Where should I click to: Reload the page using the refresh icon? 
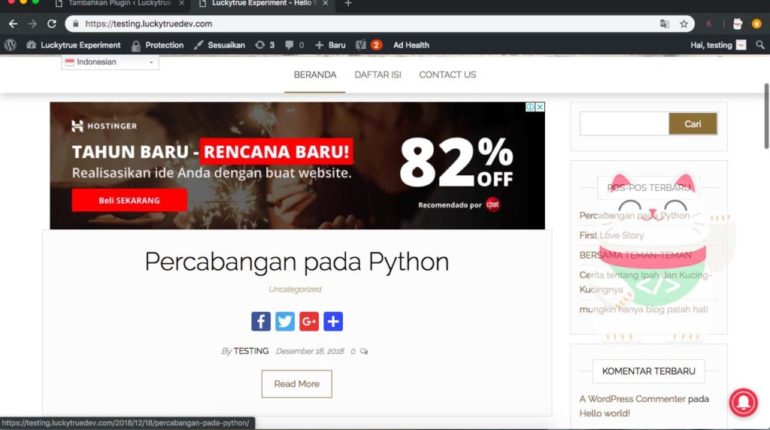pos(51,23)
